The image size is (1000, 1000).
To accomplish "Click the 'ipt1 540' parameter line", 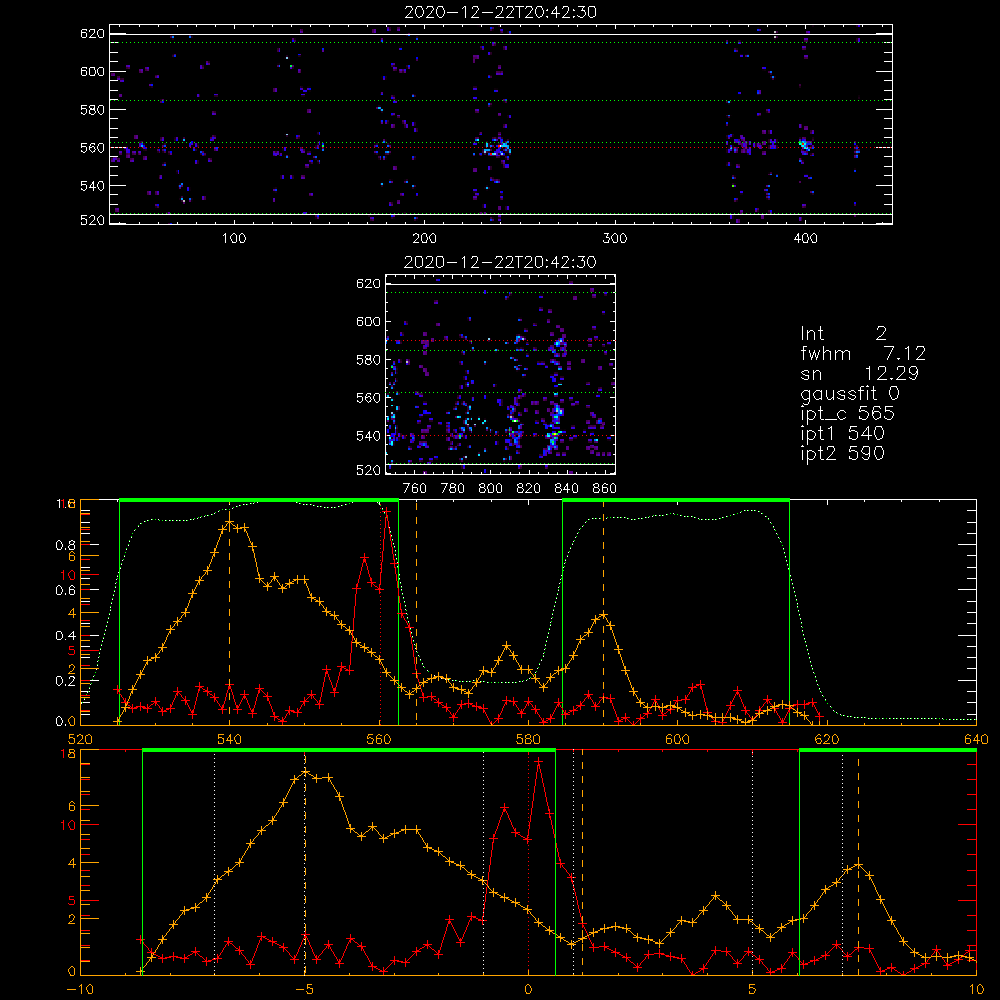I will [x=842, y=434].
